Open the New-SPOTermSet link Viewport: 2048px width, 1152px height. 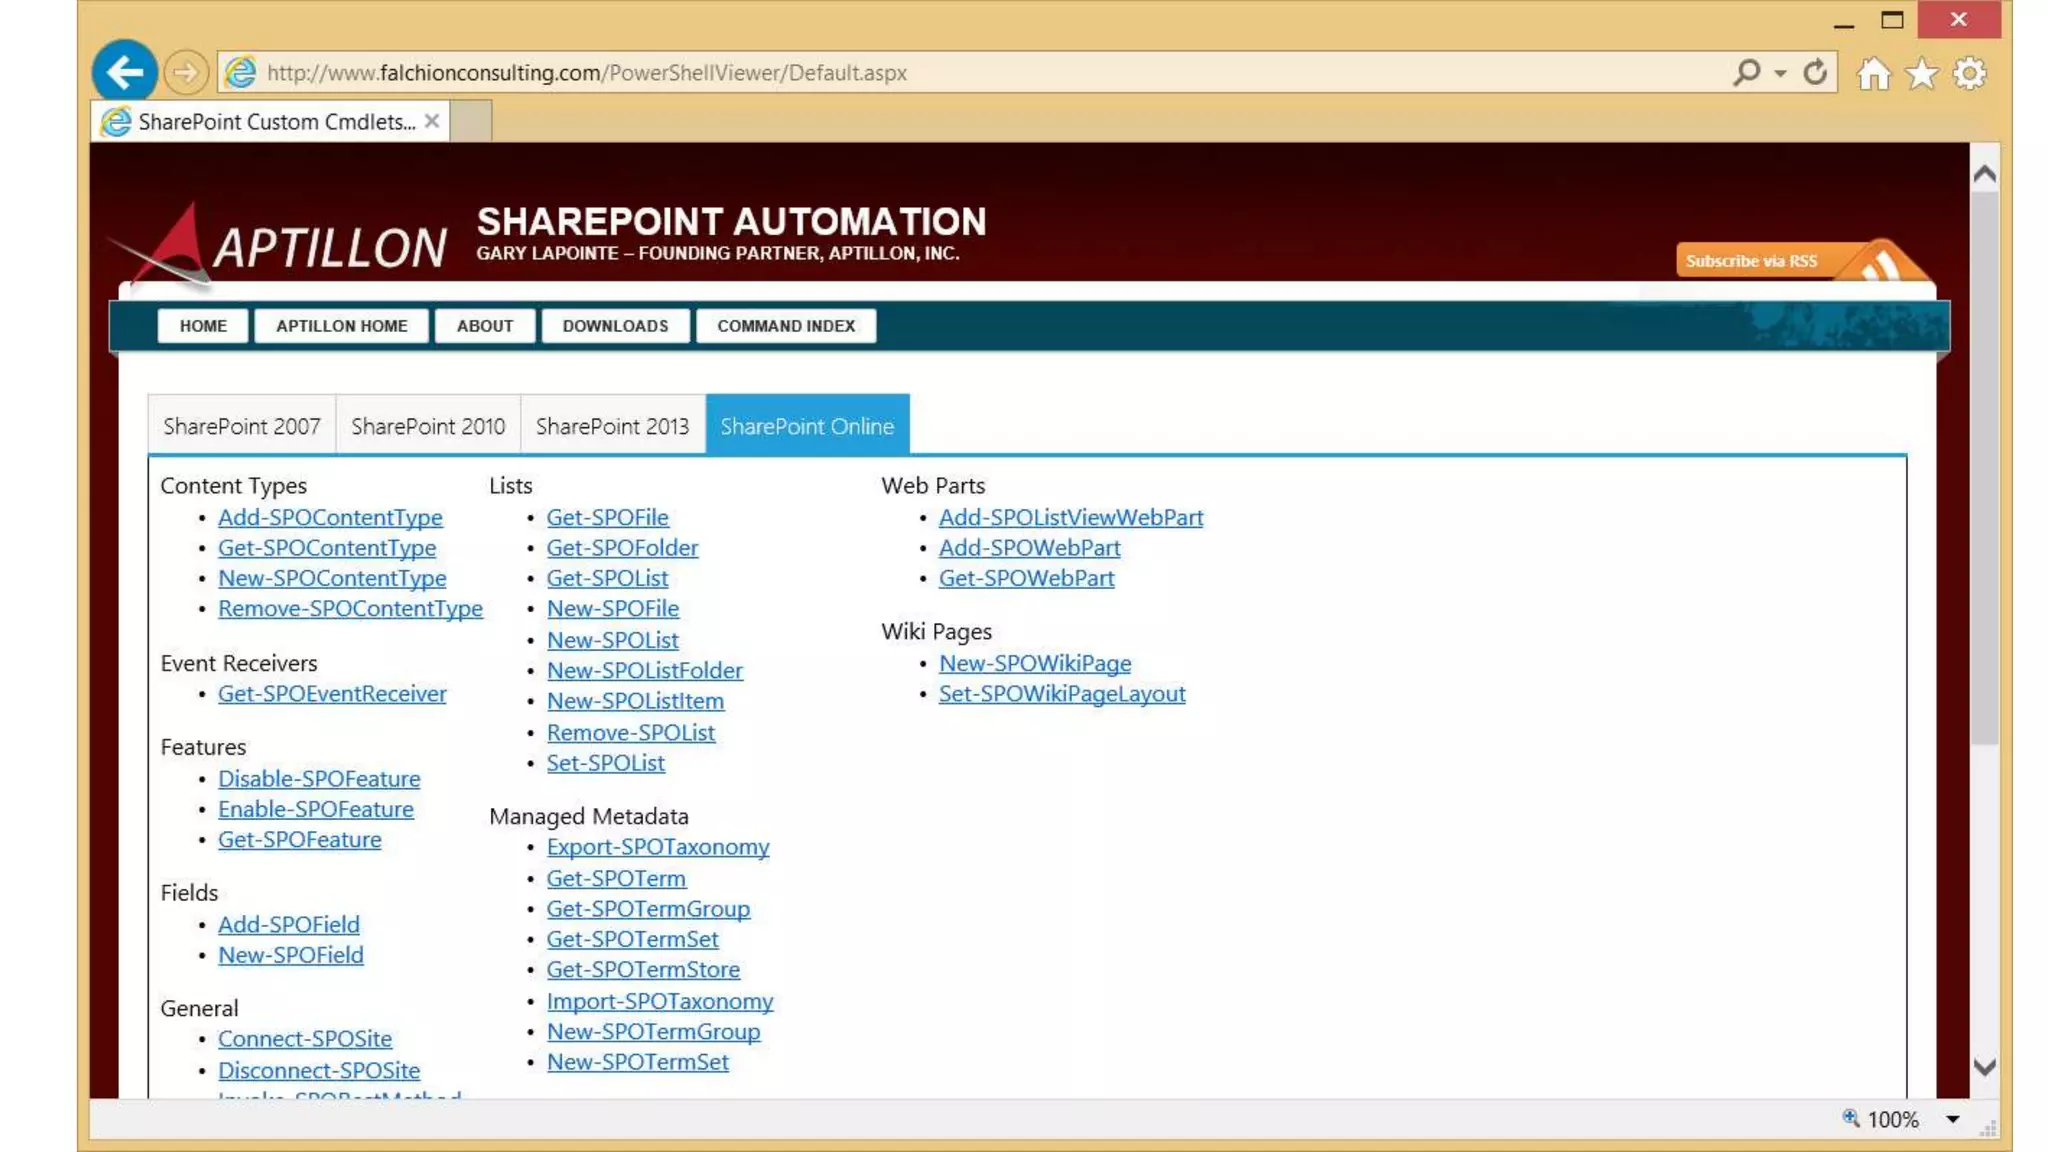coord(637,1062)
